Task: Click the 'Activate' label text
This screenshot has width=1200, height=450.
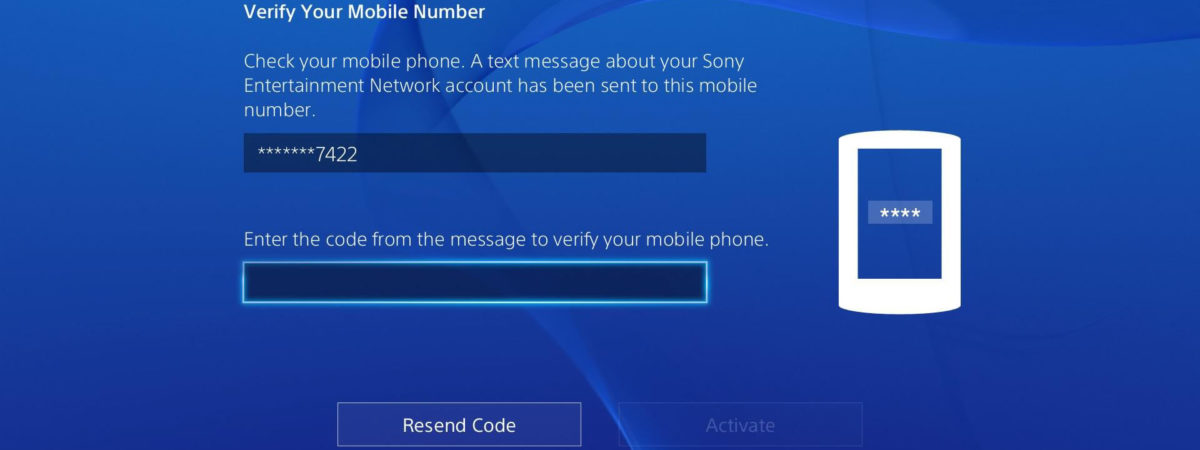Action: coord(740,425)
